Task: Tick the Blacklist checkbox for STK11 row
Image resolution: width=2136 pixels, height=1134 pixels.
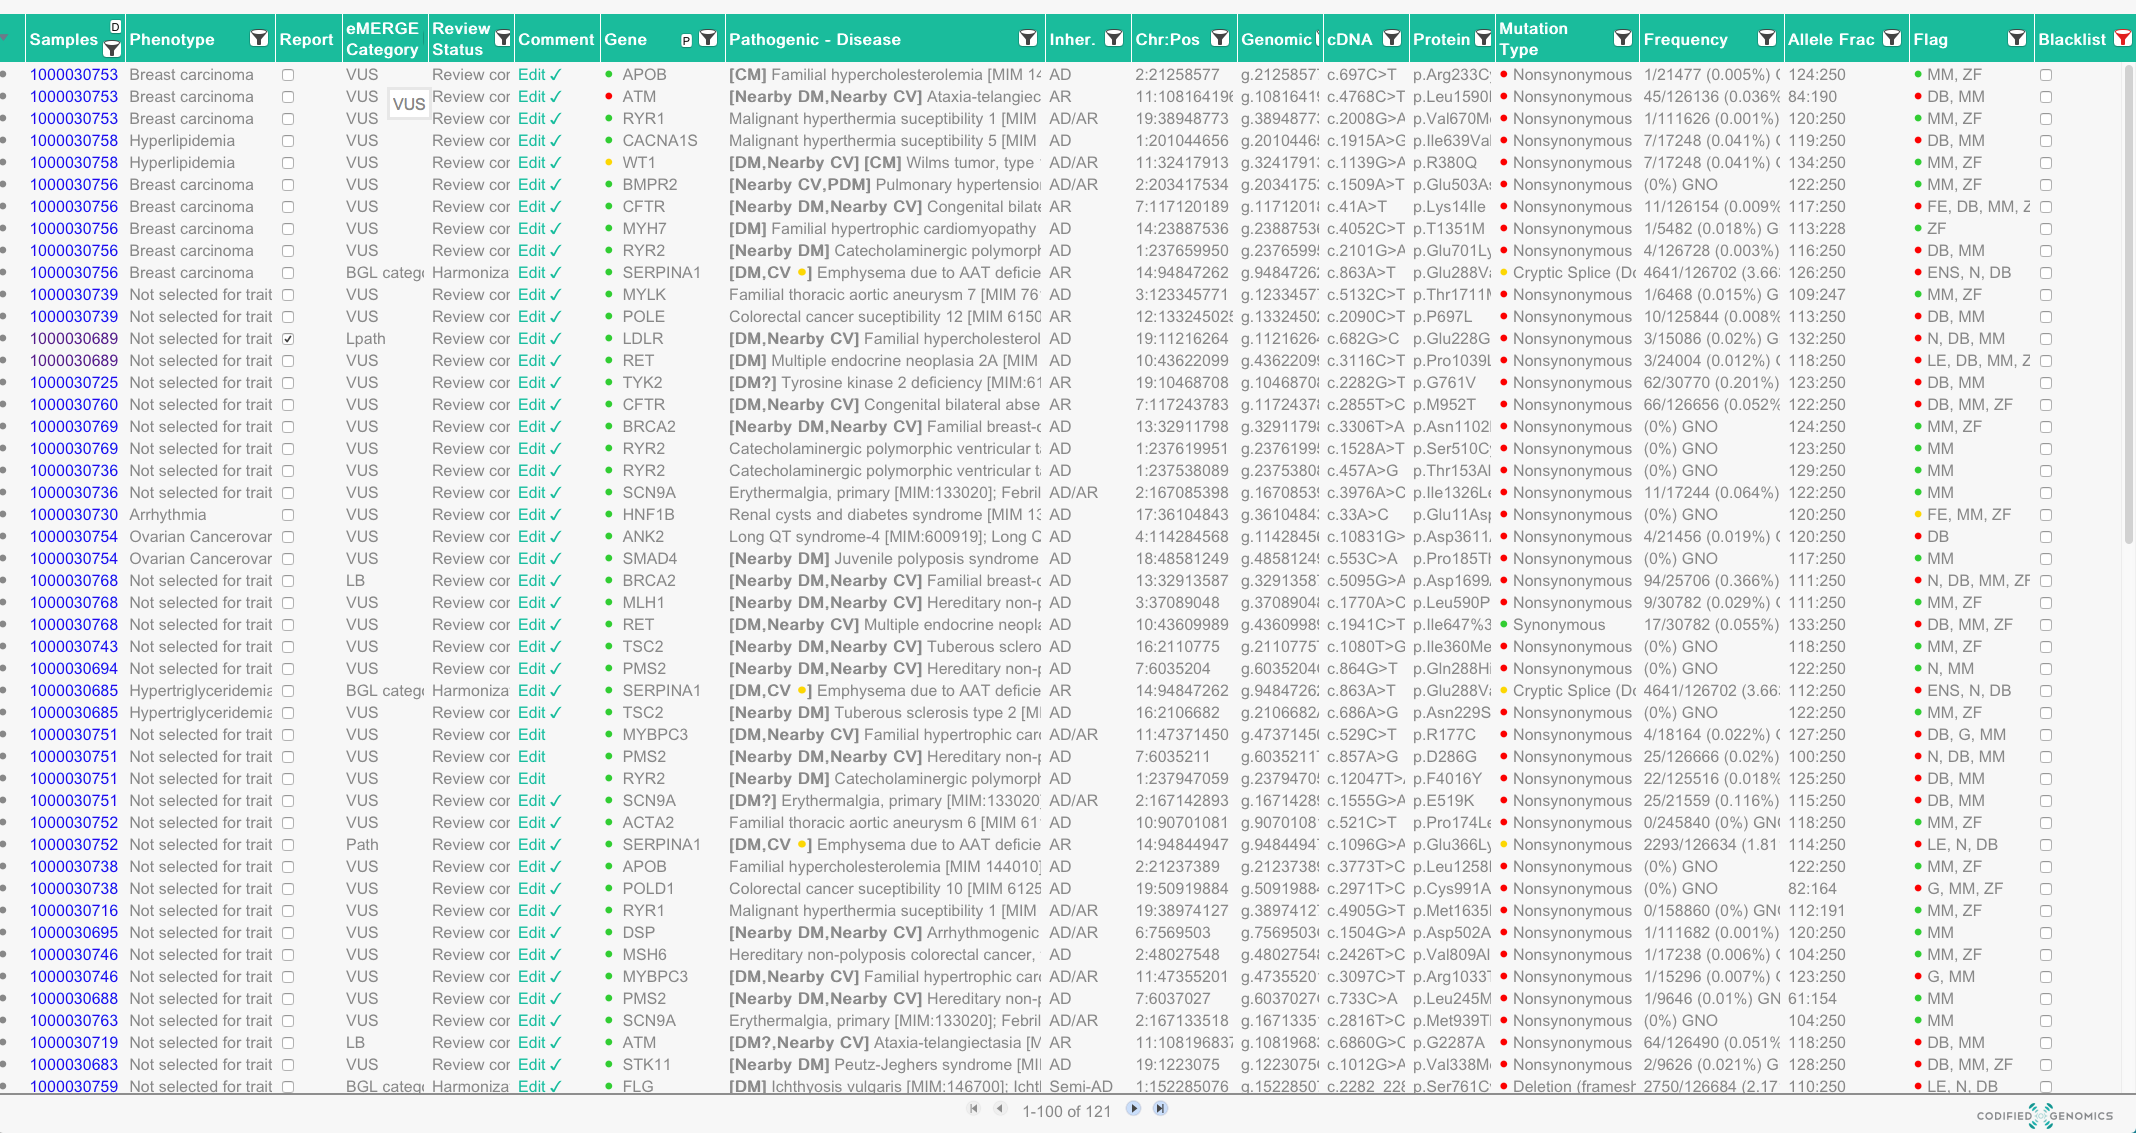Action: pos(2046,1065)
